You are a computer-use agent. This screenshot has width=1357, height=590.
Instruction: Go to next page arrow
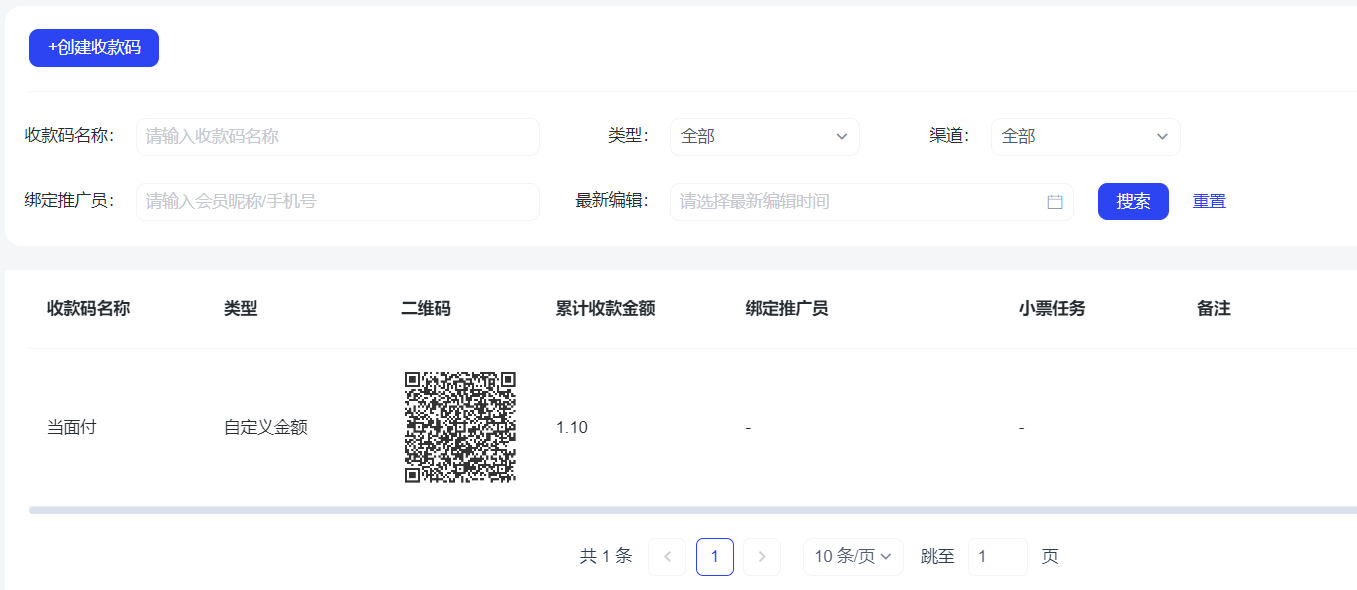tap(762, 557)
